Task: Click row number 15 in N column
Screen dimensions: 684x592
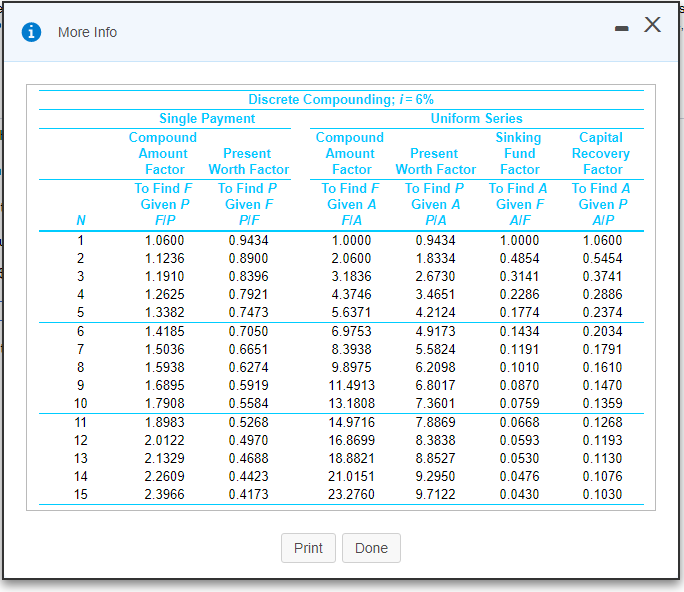Action: [x=81, y=494]
